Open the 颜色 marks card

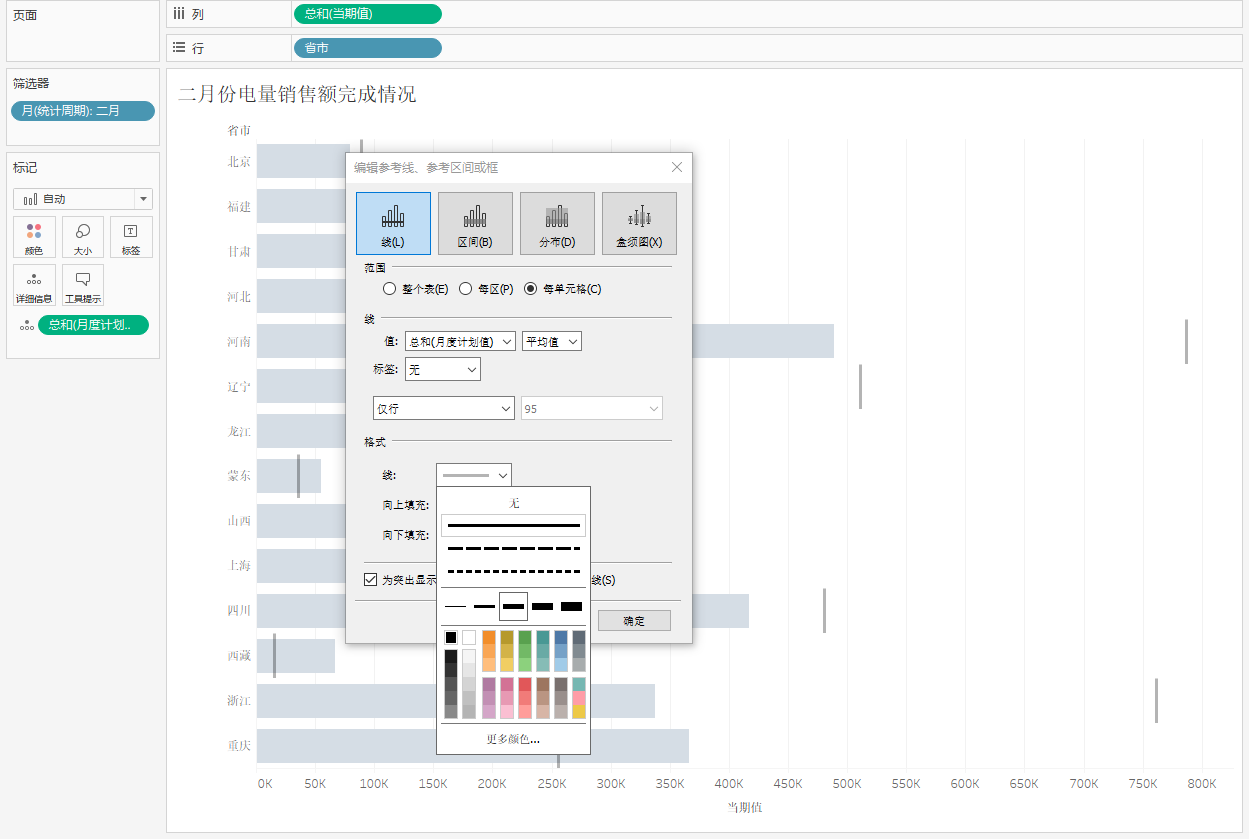34,238
